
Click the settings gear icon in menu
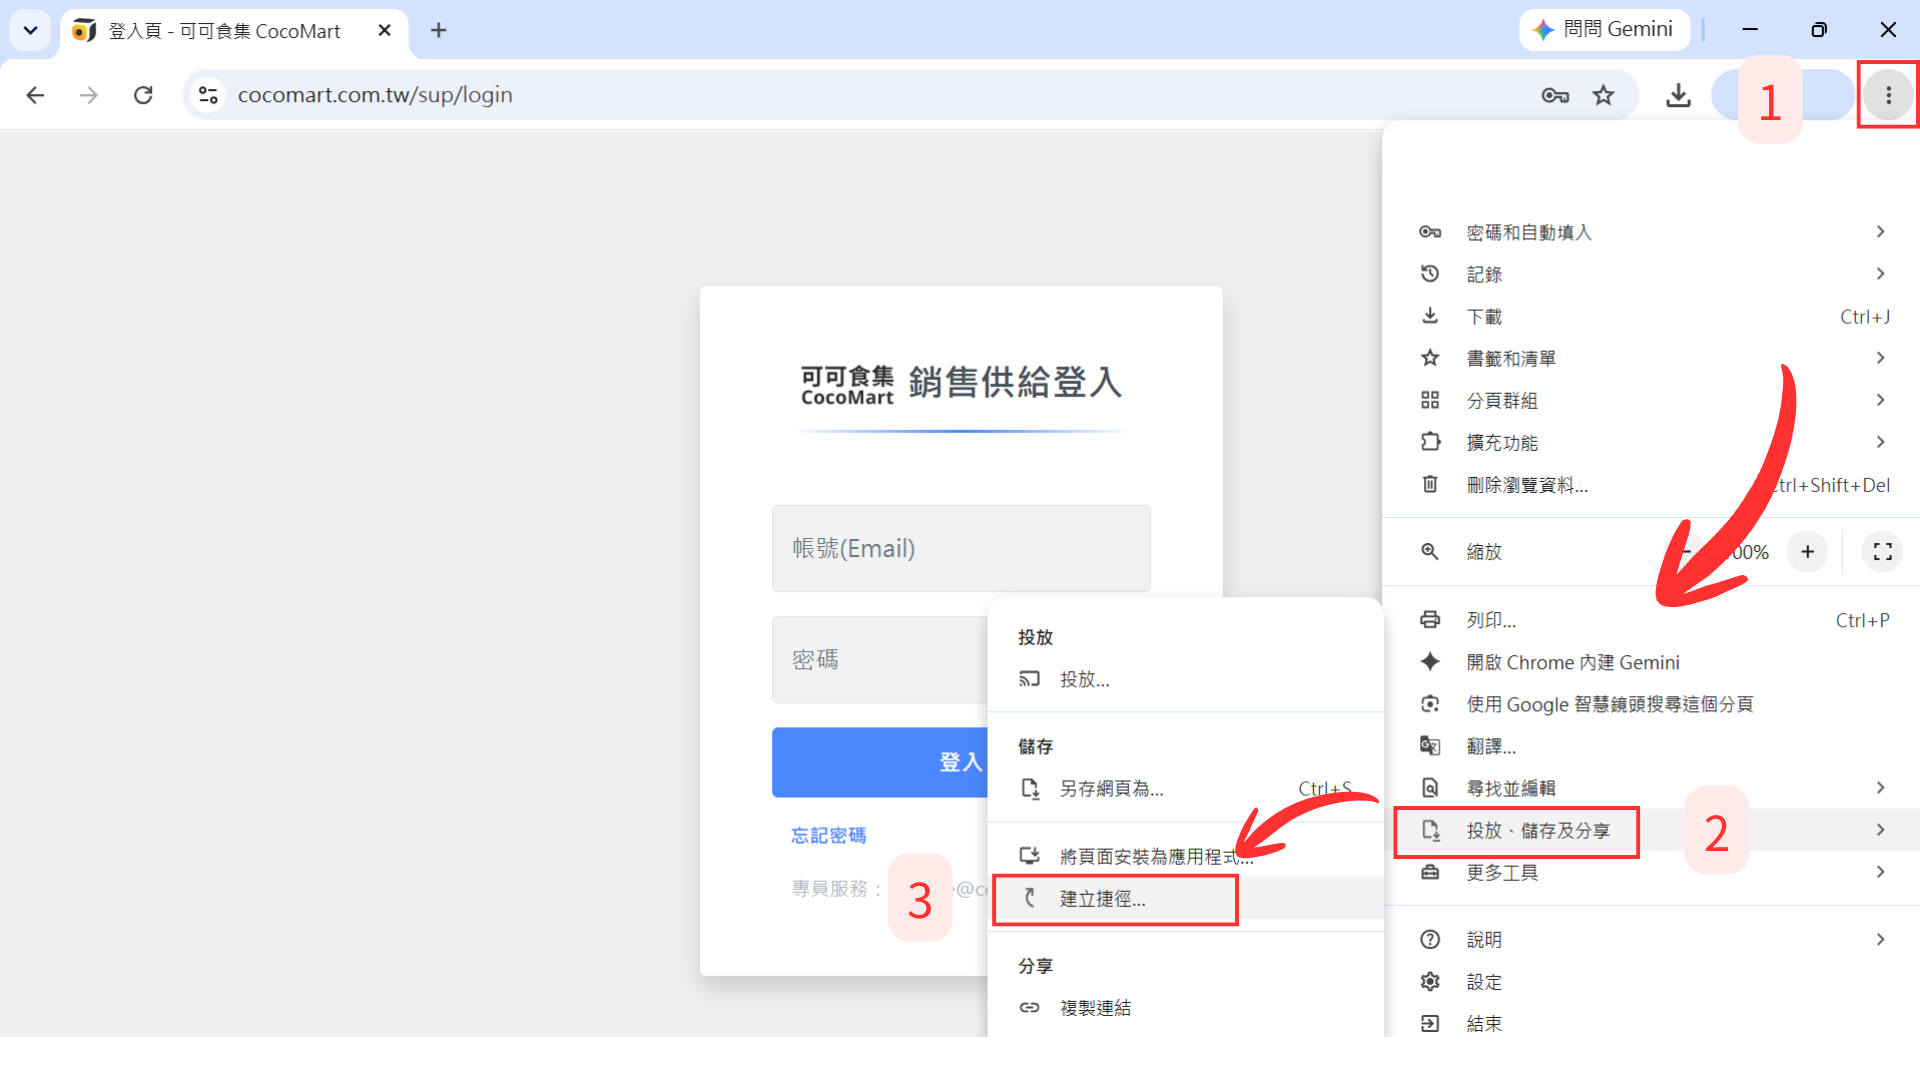[1430, 981]
